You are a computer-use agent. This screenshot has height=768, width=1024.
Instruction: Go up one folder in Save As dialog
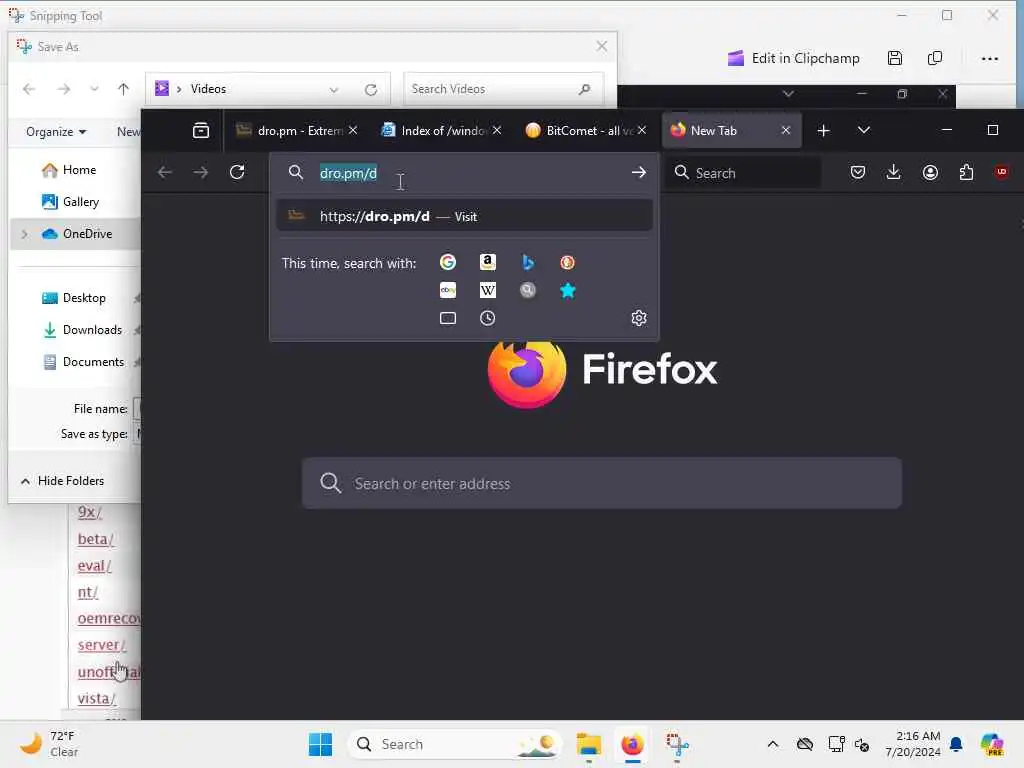(123, 89)
